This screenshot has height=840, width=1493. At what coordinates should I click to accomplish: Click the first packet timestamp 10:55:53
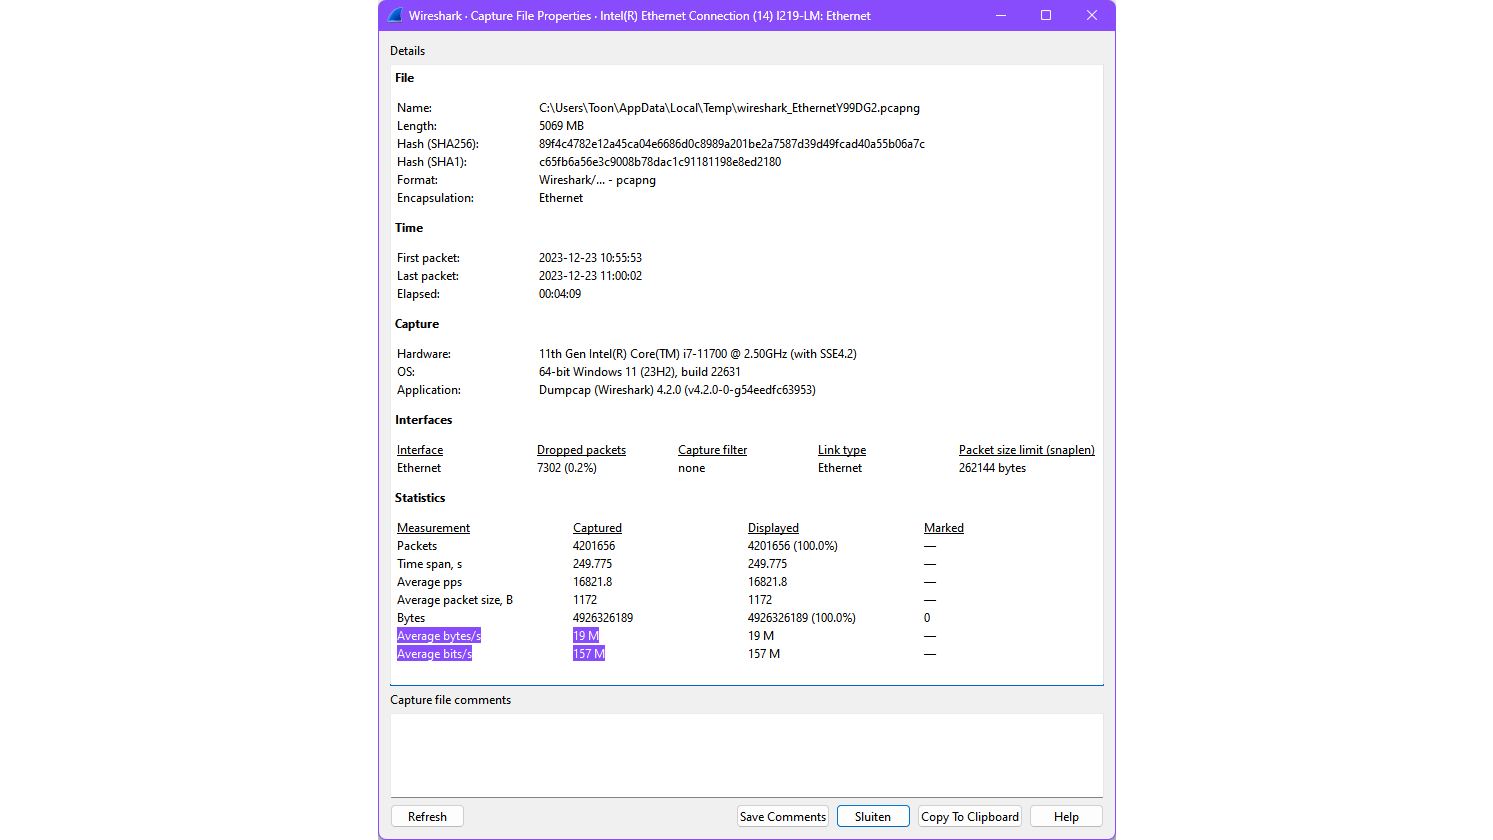(590, 258)
